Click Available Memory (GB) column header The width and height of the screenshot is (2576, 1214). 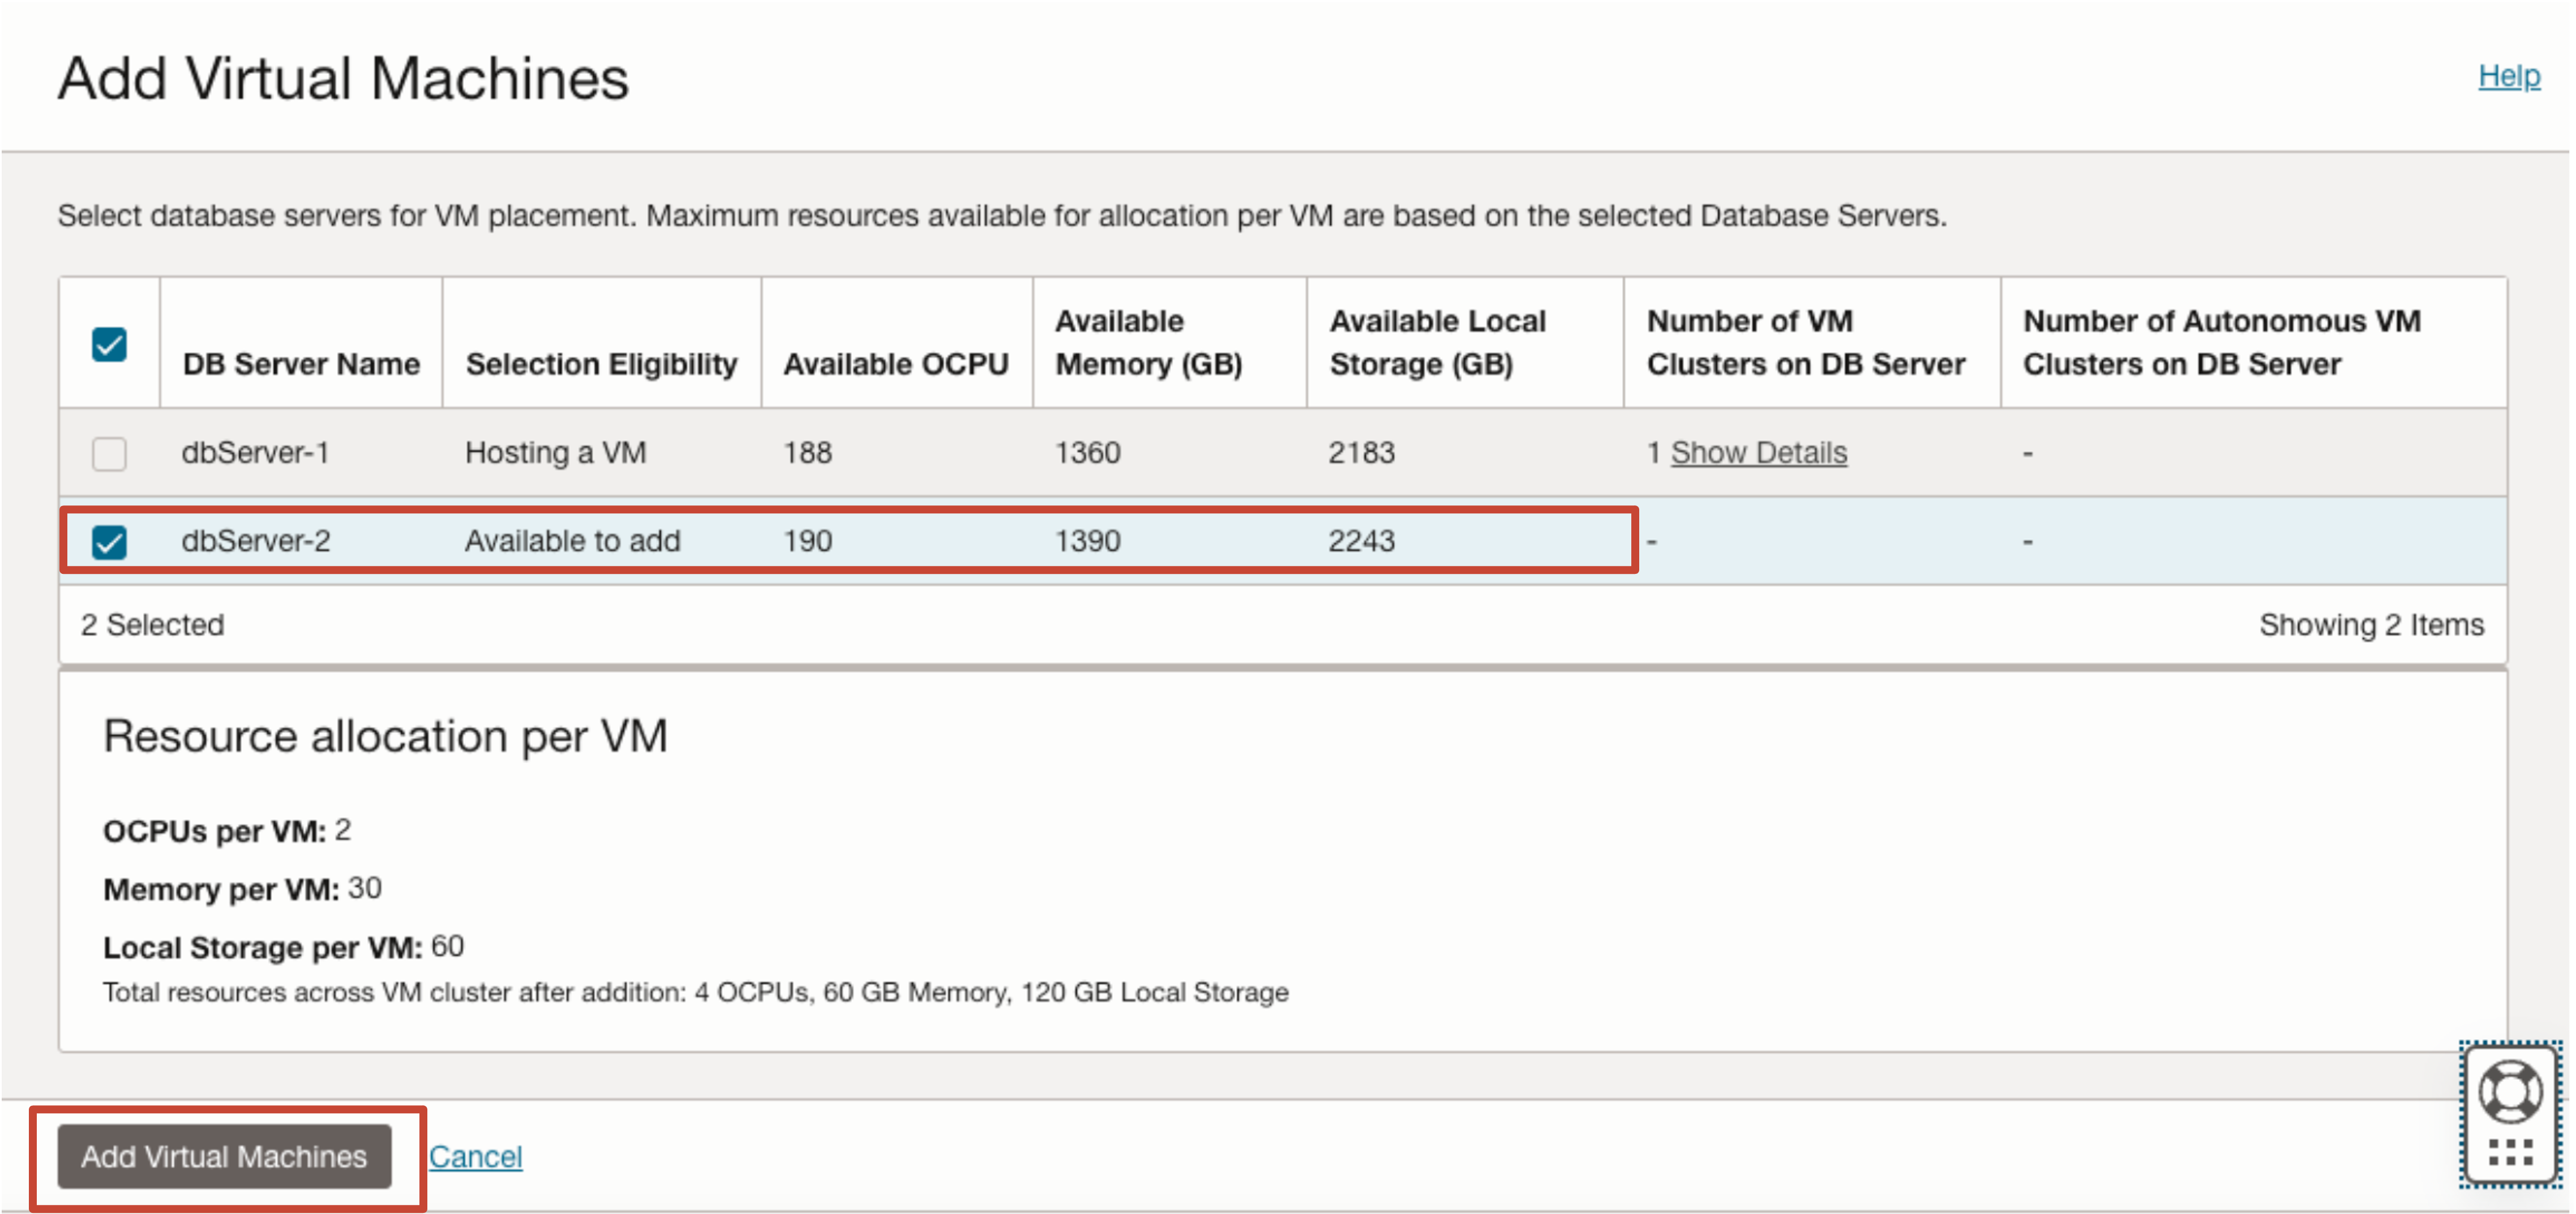1148,343
